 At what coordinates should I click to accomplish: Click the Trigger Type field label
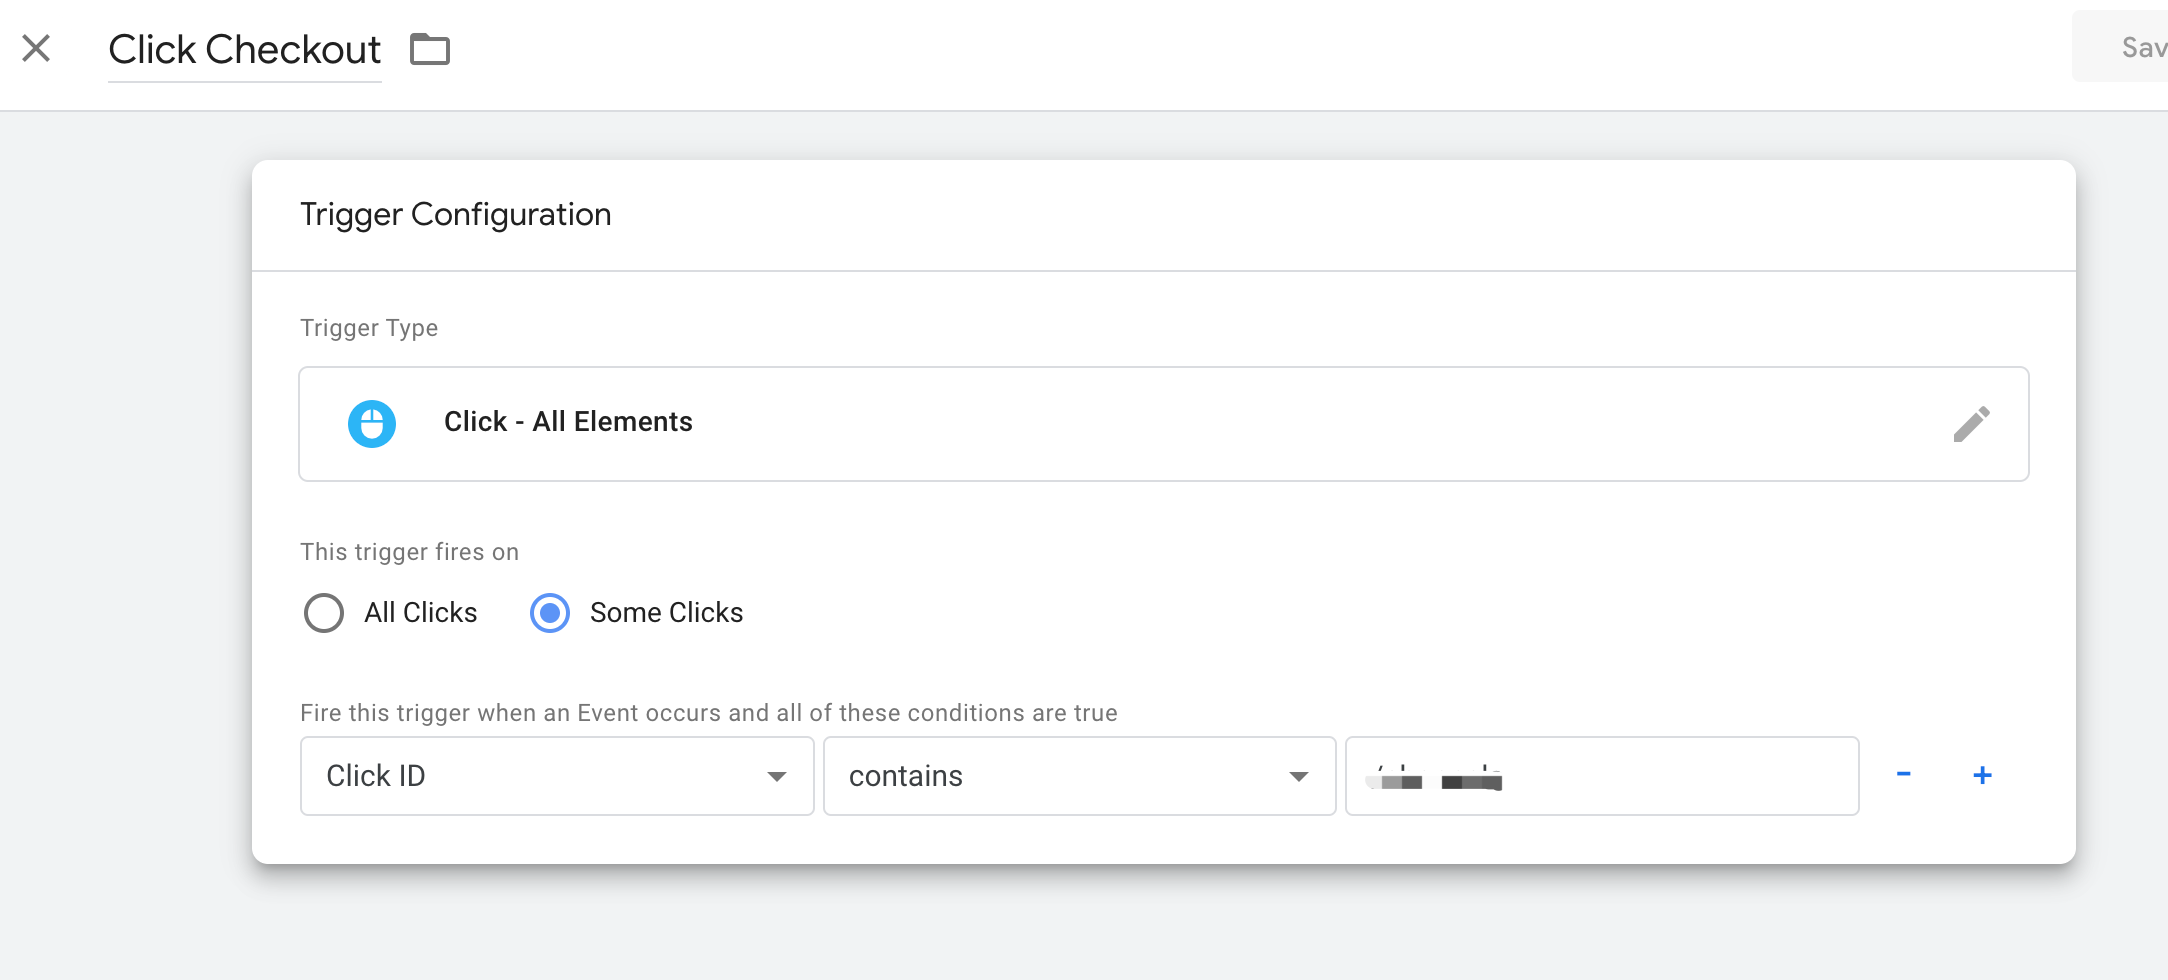tap(369, 328)
